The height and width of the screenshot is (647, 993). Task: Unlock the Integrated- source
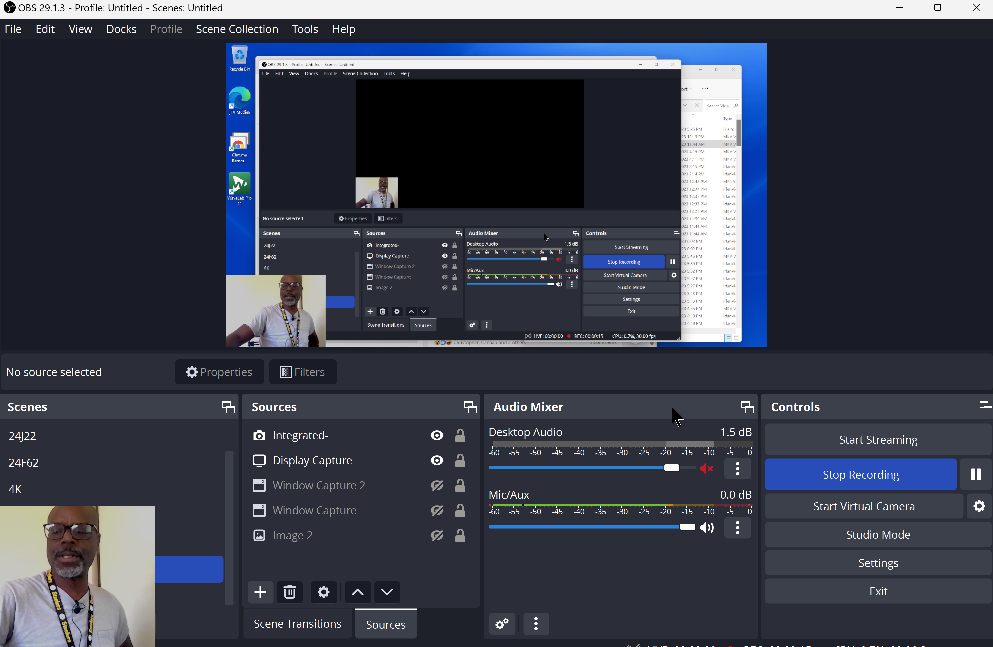(x=460, y=436)
